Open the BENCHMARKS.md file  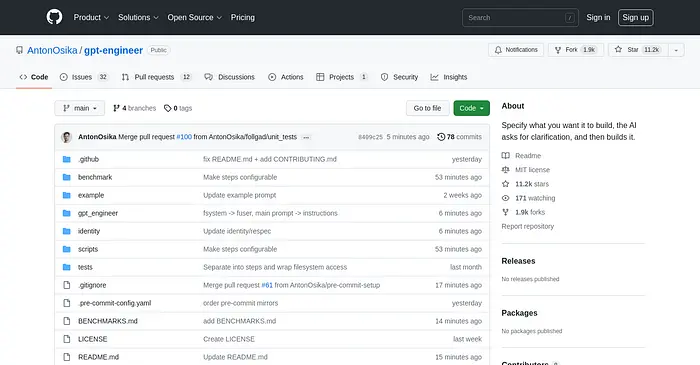coord(108,321)
